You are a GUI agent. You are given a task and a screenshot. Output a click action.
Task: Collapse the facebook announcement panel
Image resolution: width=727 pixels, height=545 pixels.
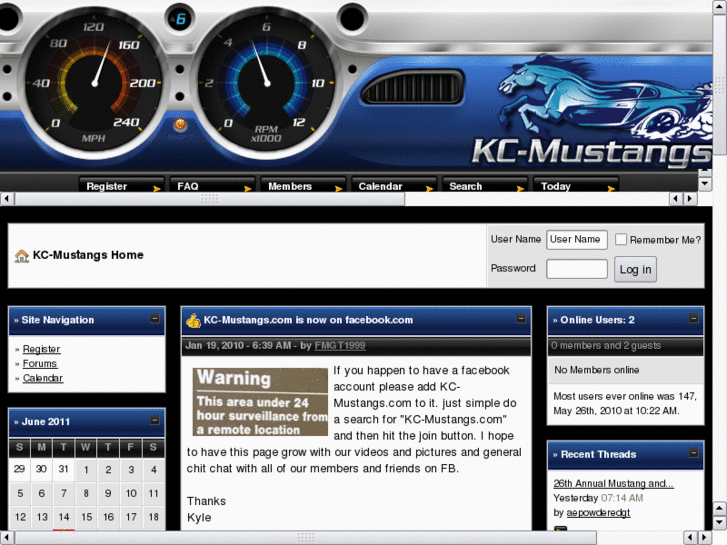click(x=521, y=319)
